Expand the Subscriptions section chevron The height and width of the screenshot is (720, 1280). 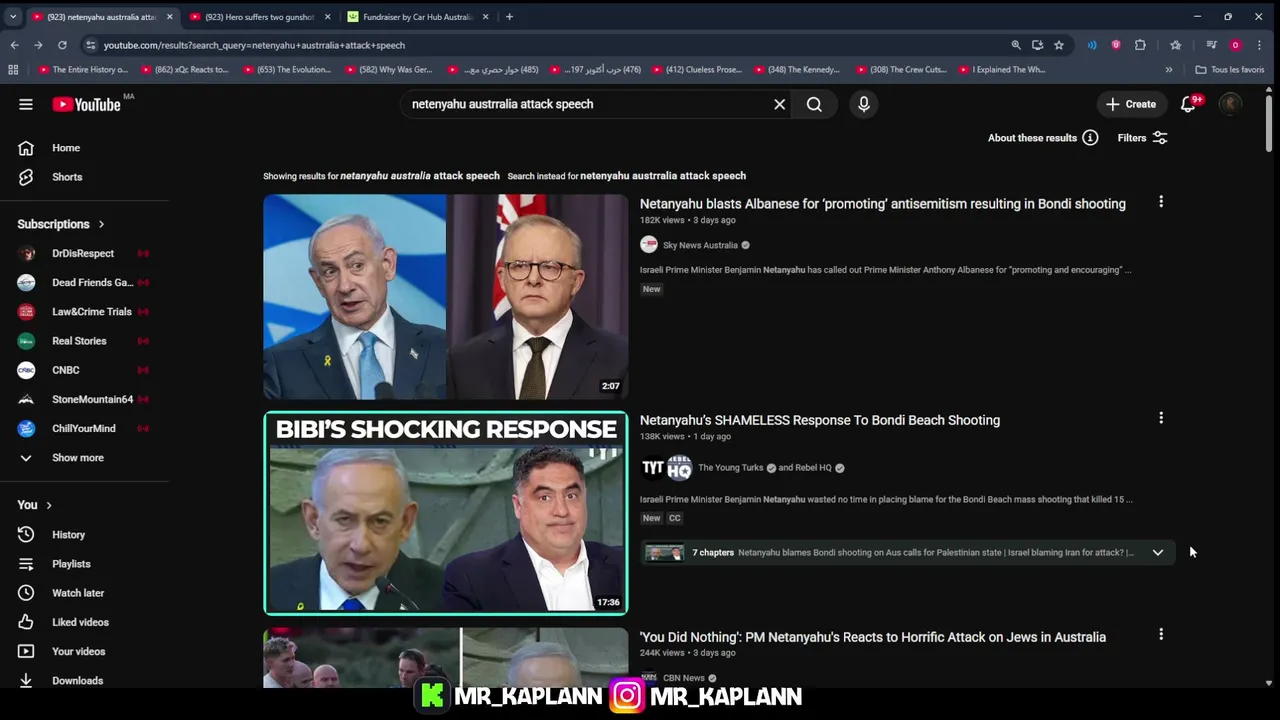tap(101, 224)
